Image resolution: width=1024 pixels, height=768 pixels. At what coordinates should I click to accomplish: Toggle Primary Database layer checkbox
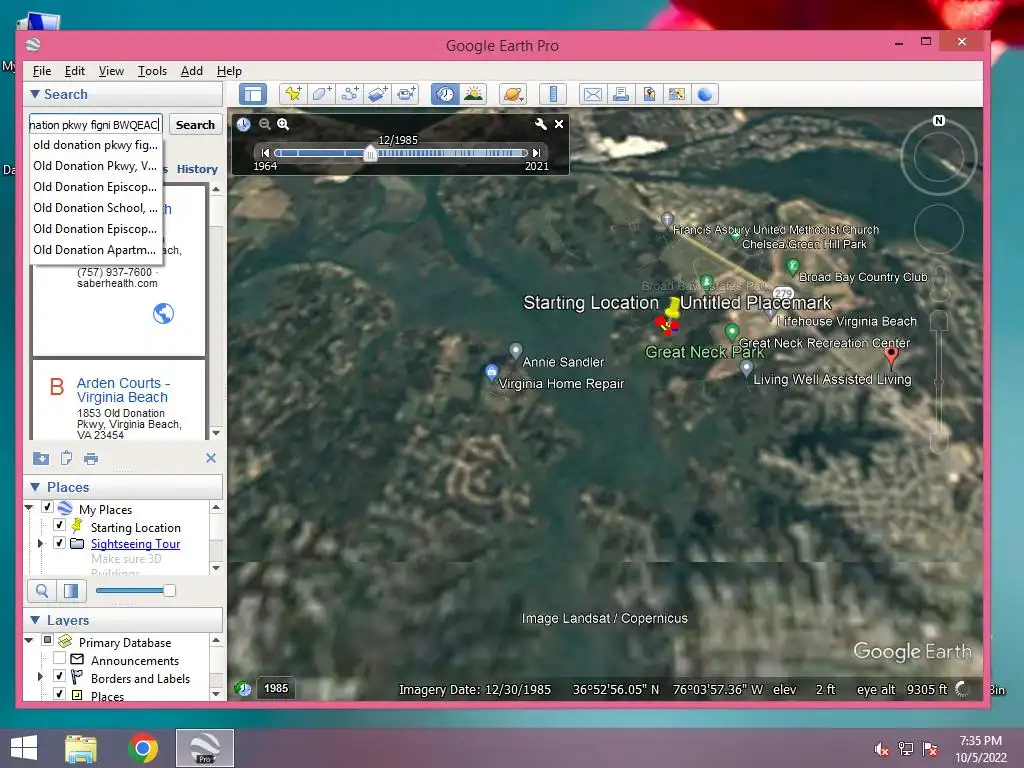(x=47, y=640)
